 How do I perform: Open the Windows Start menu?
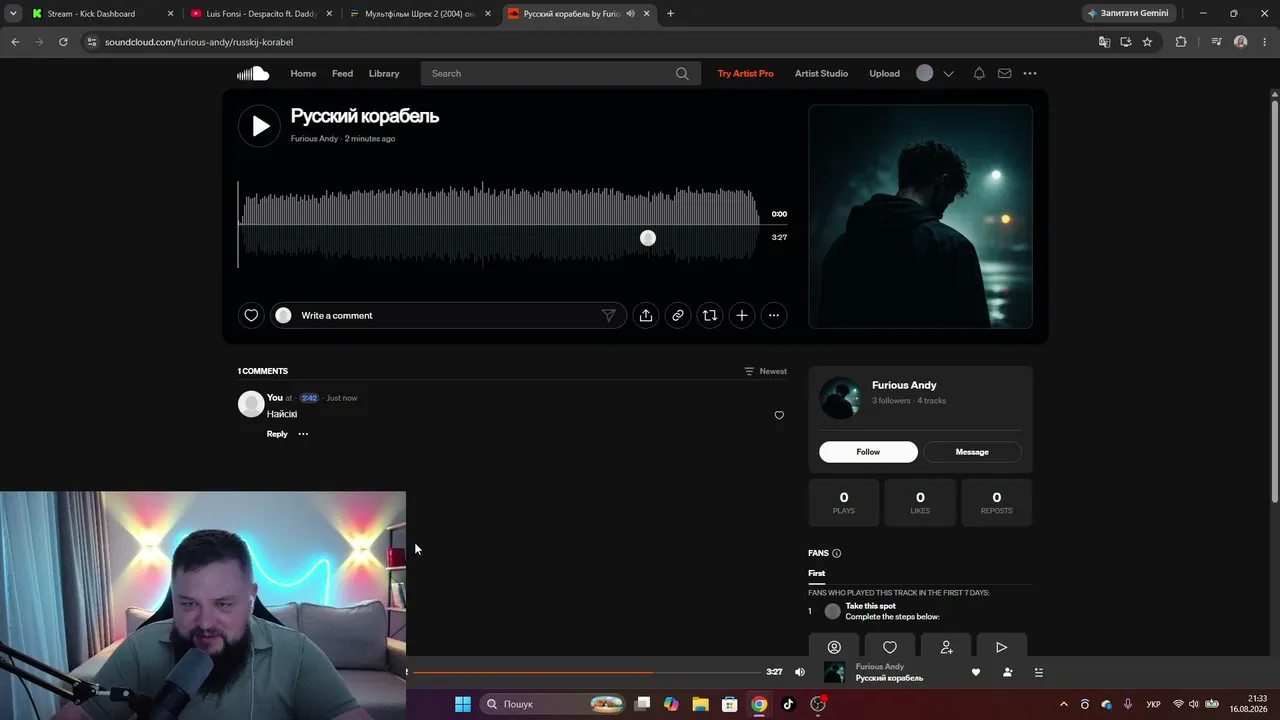click(x=463, y=704)
